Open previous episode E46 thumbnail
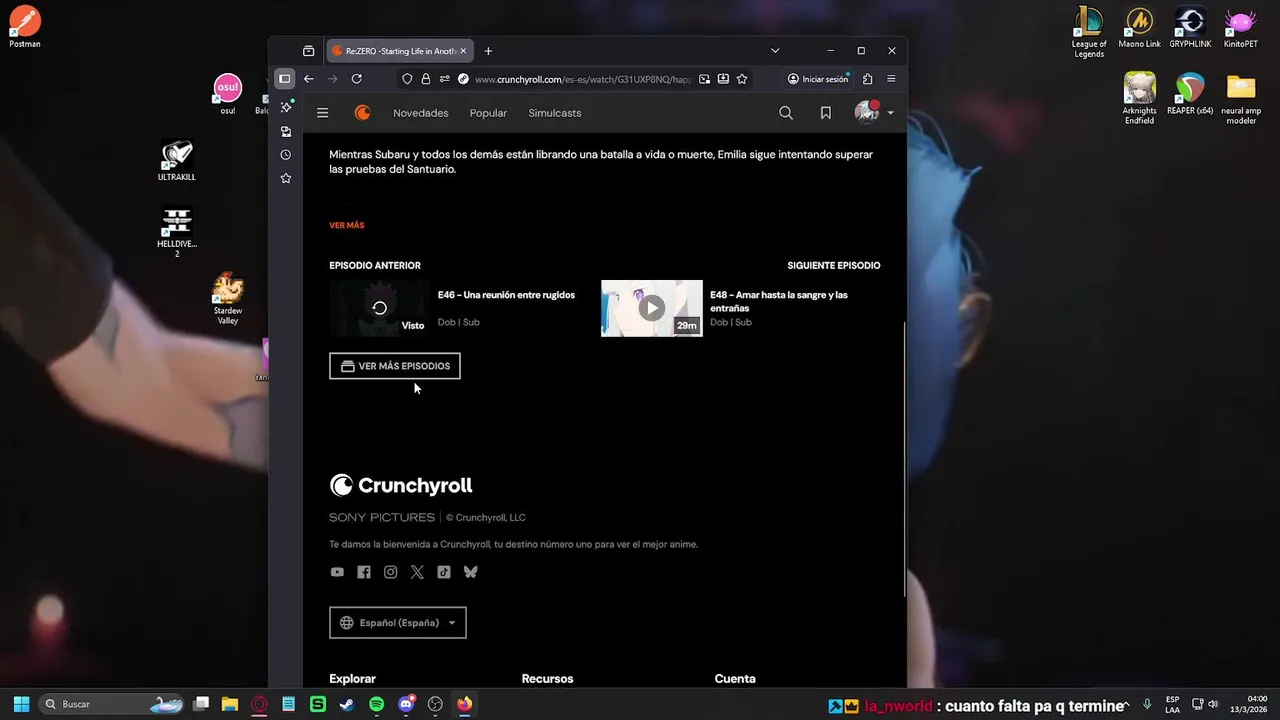The image size is (1280, 720). 380,308
